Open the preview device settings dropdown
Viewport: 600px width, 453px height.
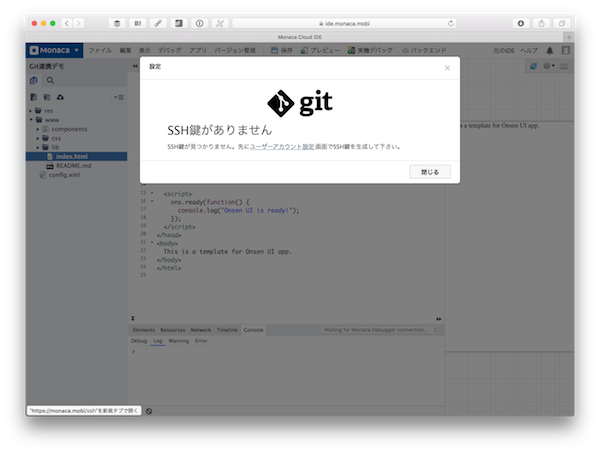point(549,66)
